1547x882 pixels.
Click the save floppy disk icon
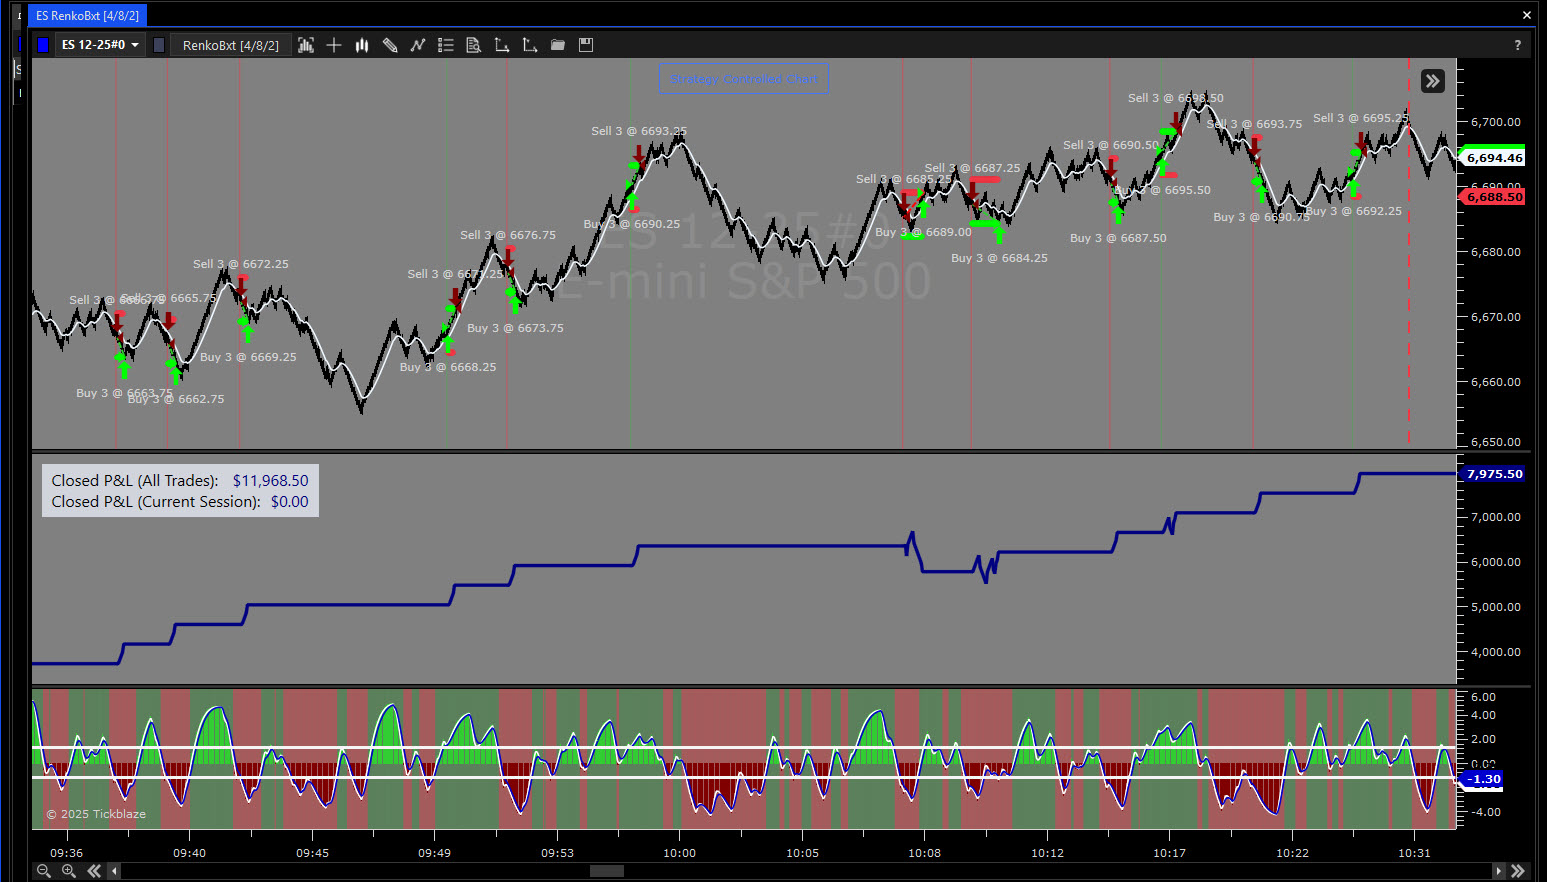[586, 45]
